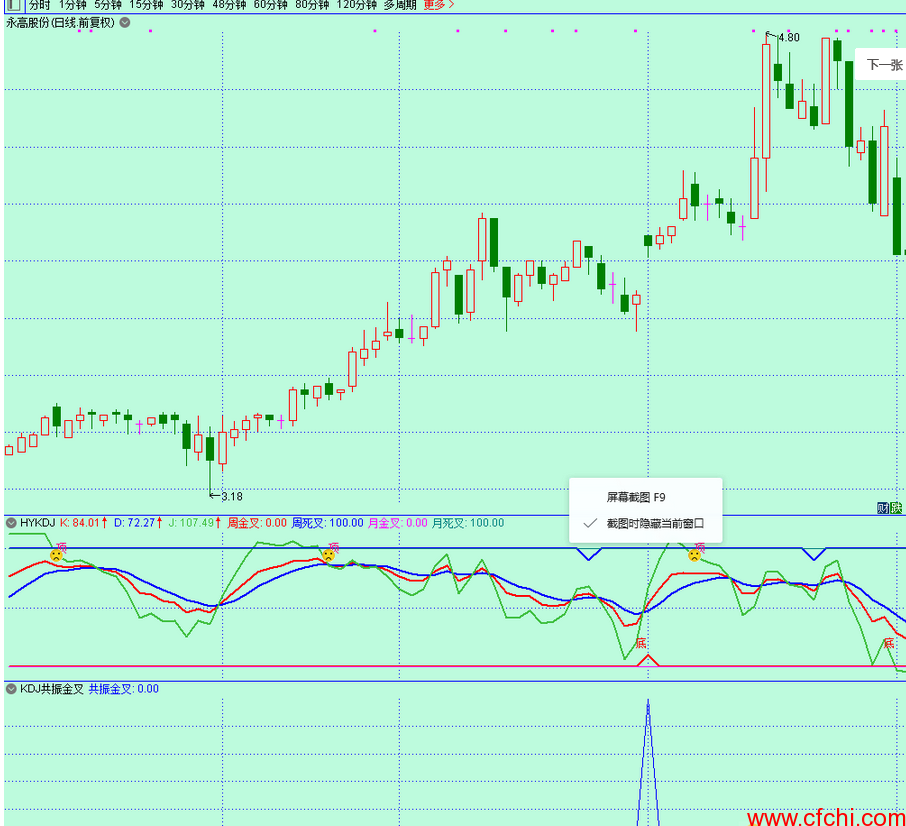Image resolution: width=906 pixels, height=826 pixels.
Task: Click the K: 84.01 value
Action: 84,523
